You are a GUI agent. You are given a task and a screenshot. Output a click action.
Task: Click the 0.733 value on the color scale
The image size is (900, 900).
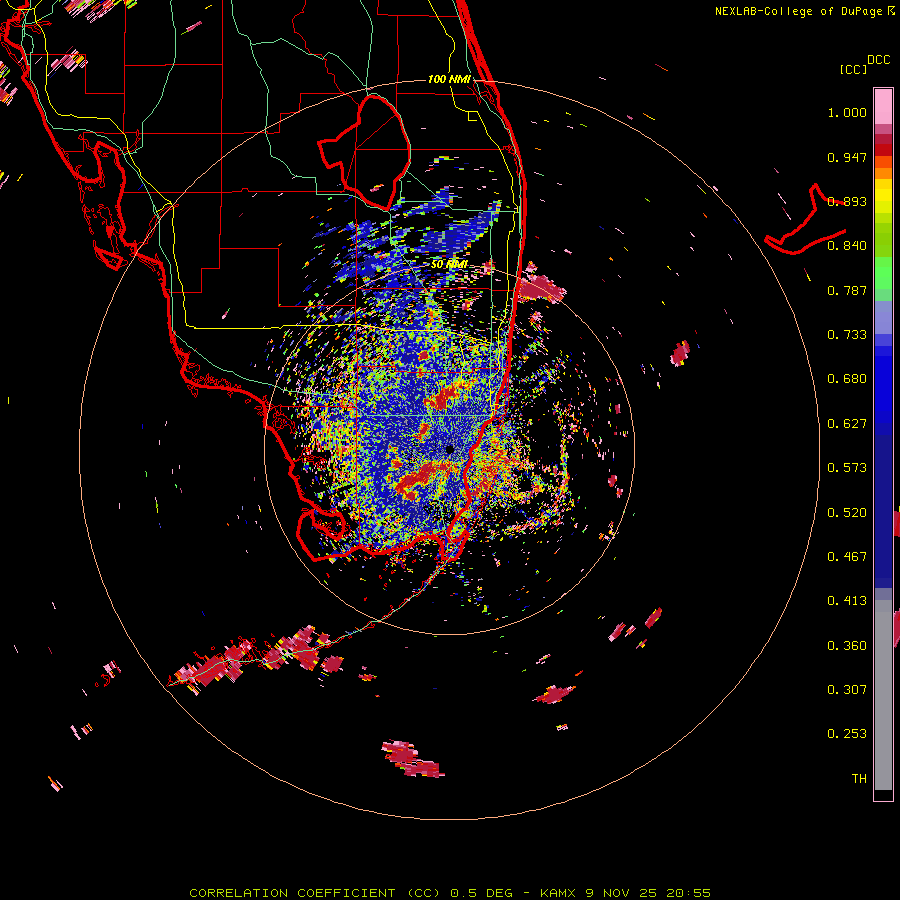tap(847, 335)
